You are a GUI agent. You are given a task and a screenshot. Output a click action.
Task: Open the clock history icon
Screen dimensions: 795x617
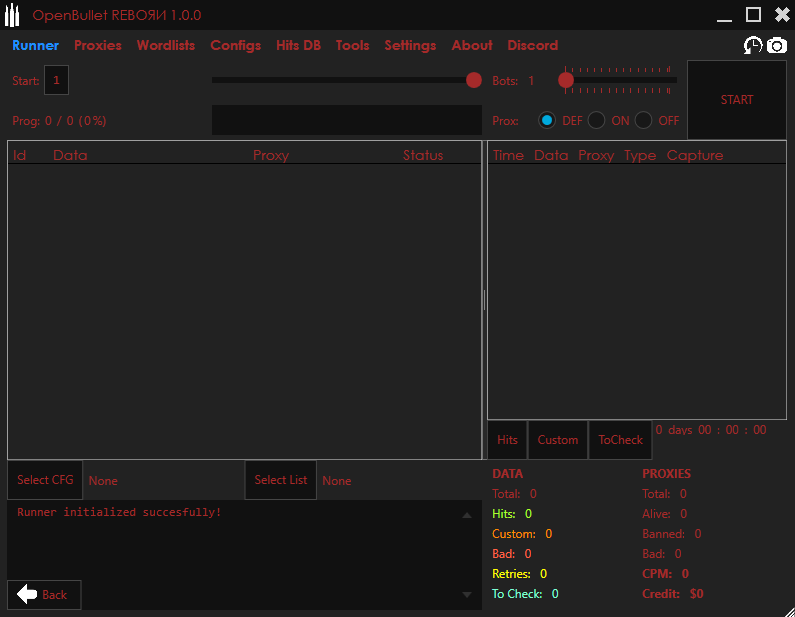coord(753,45)
